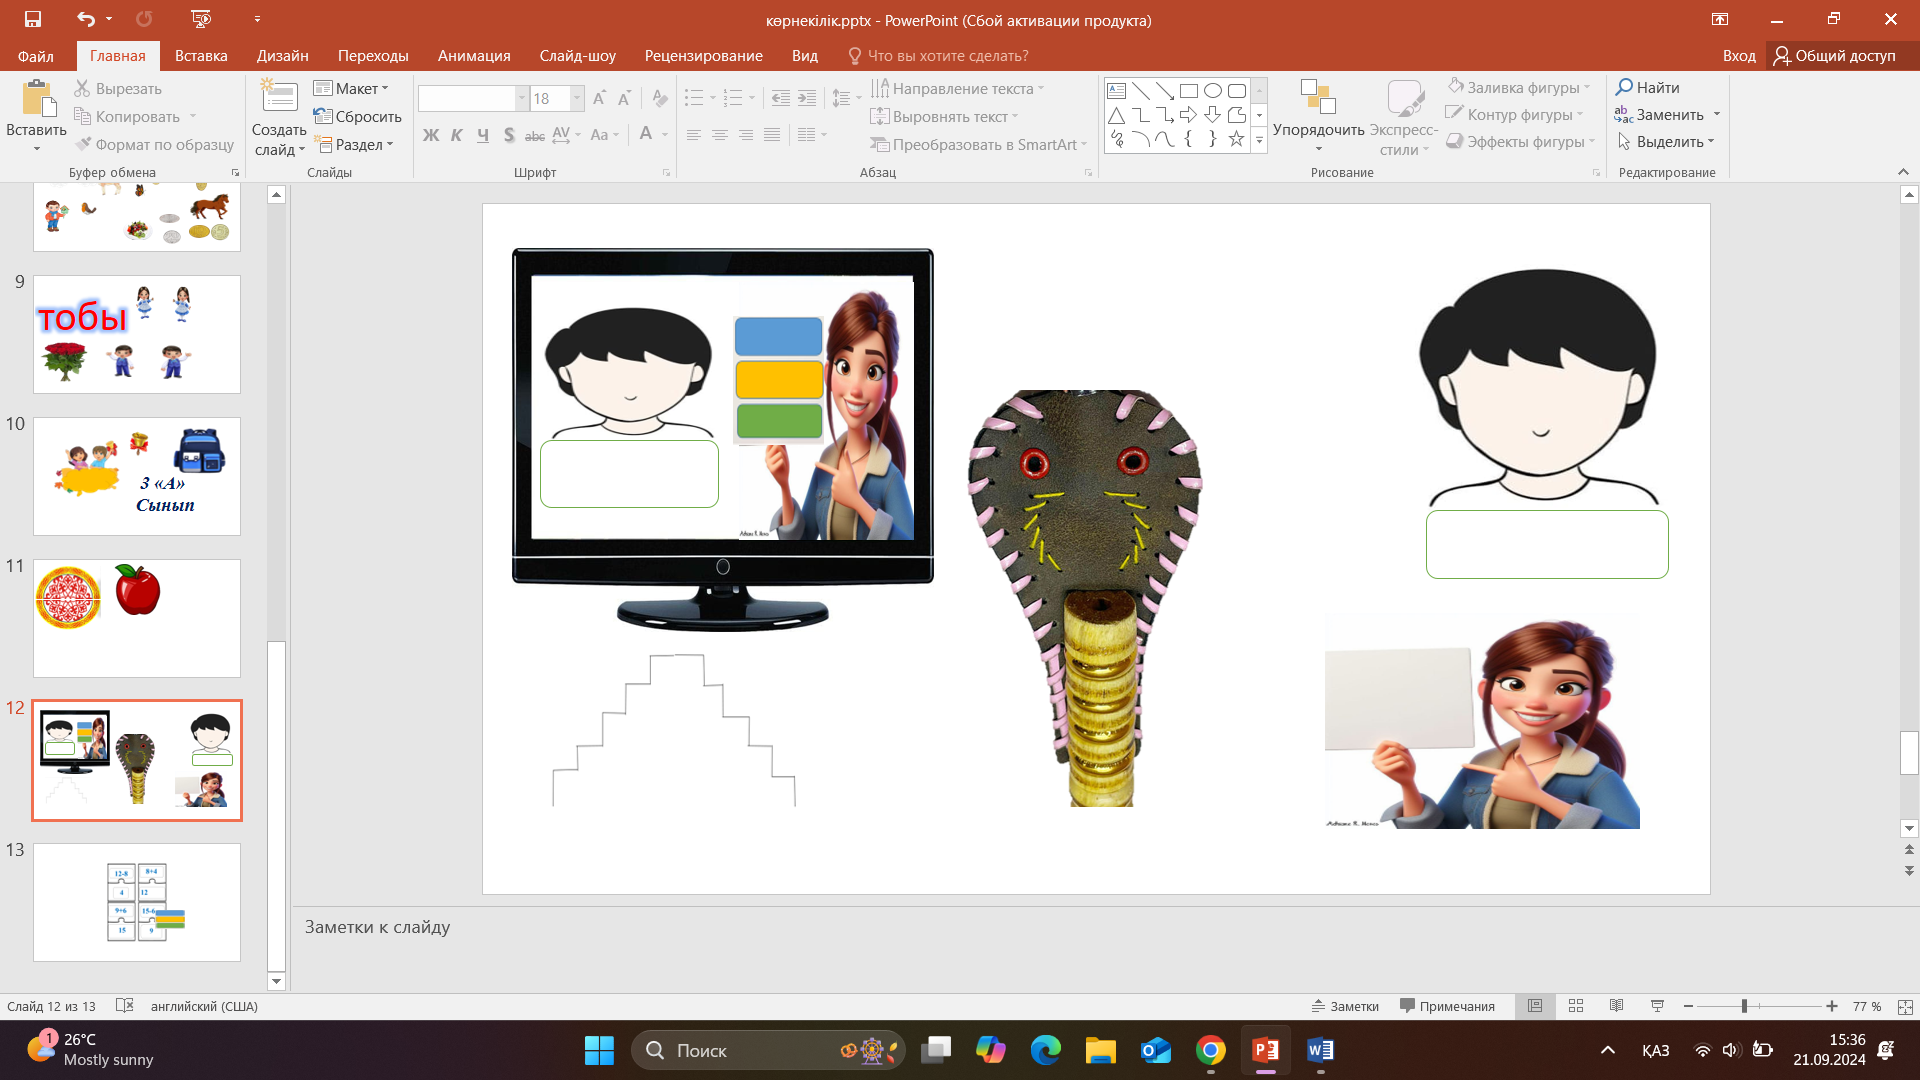Select the star shape in shapes gallery
The height and width of the screenshot is (1080, 1920).
tap(1236, 139)
